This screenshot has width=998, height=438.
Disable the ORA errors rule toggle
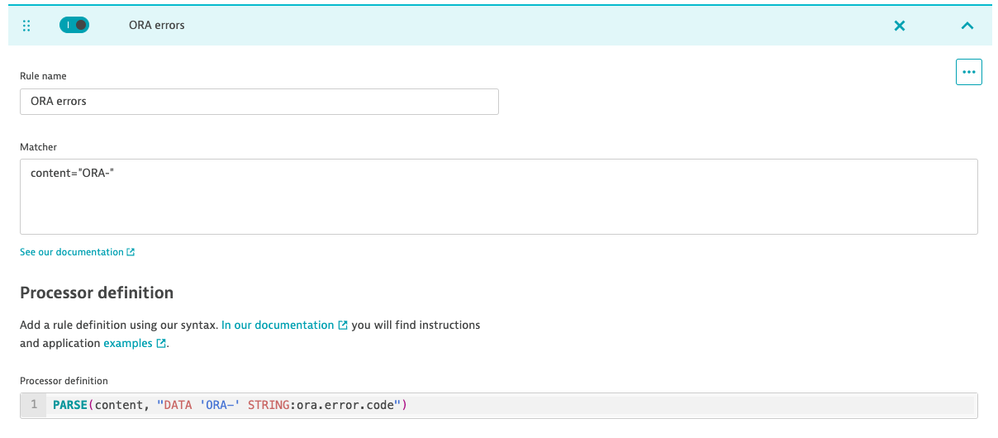[74, 25]
